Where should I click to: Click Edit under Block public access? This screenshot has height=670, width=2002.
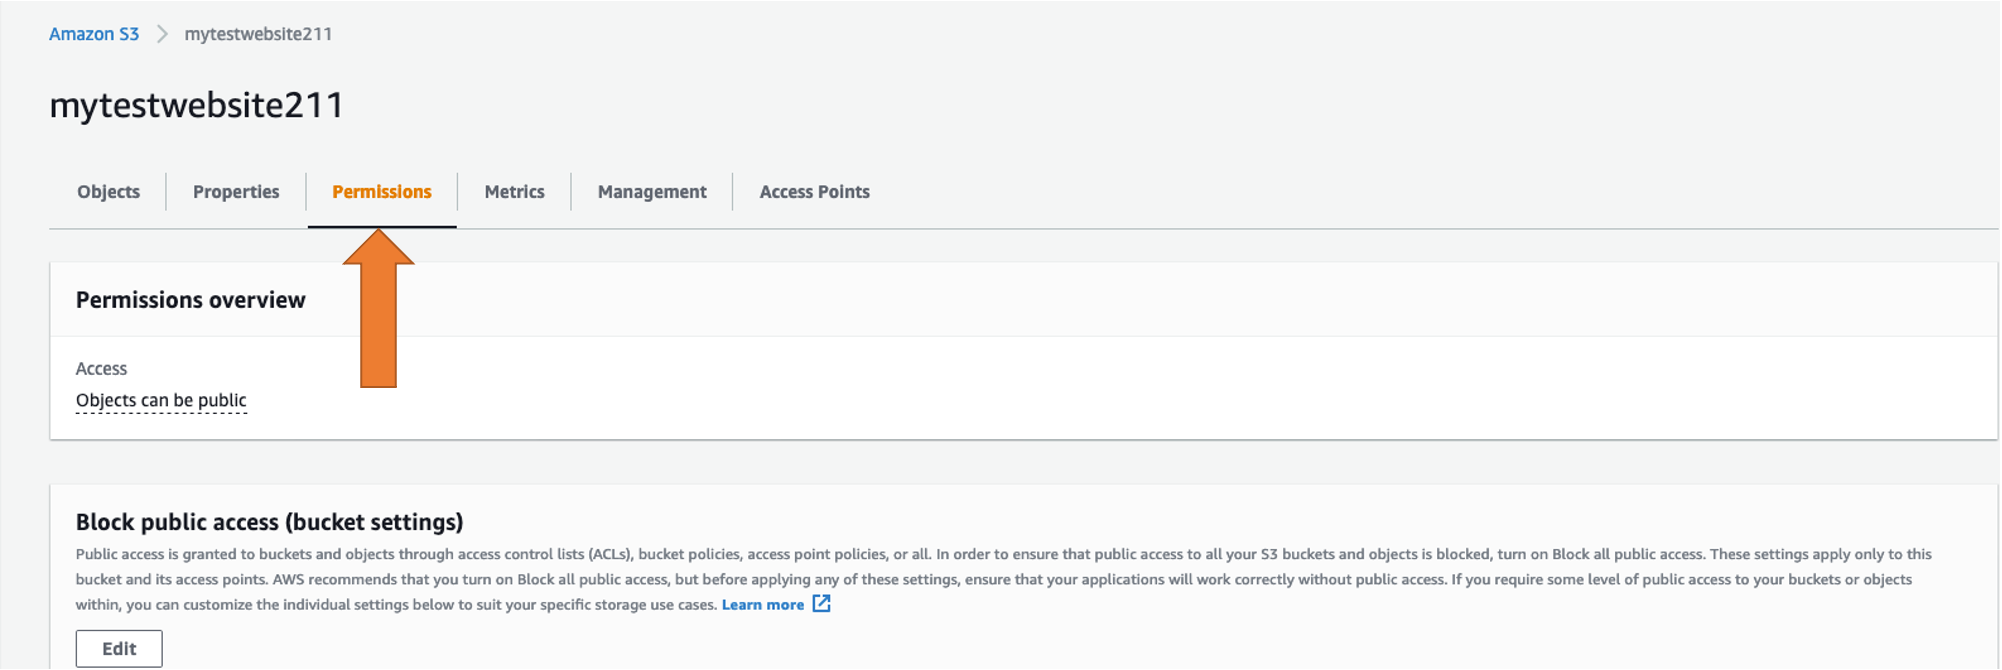(x=119, y=649)
